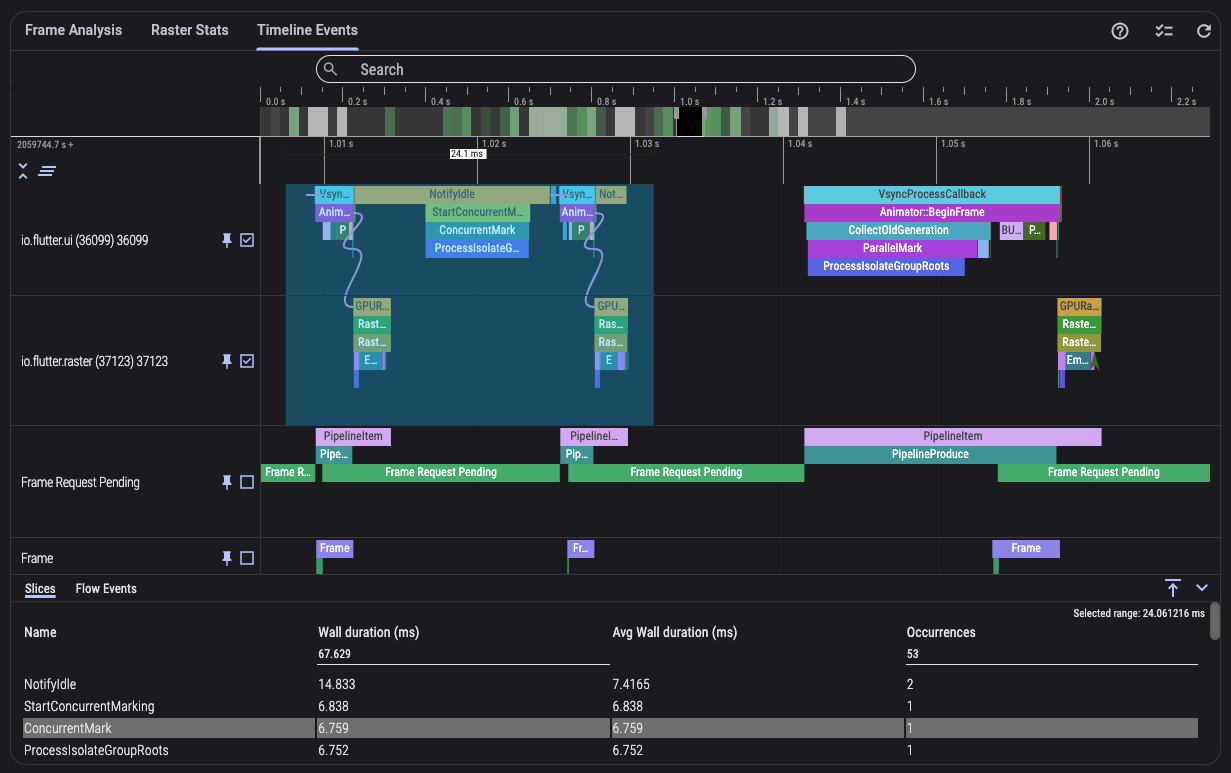Viewport: 1231px width, 773px height.
Task: Select ParallelMark slice
Action: pos(893,248)
